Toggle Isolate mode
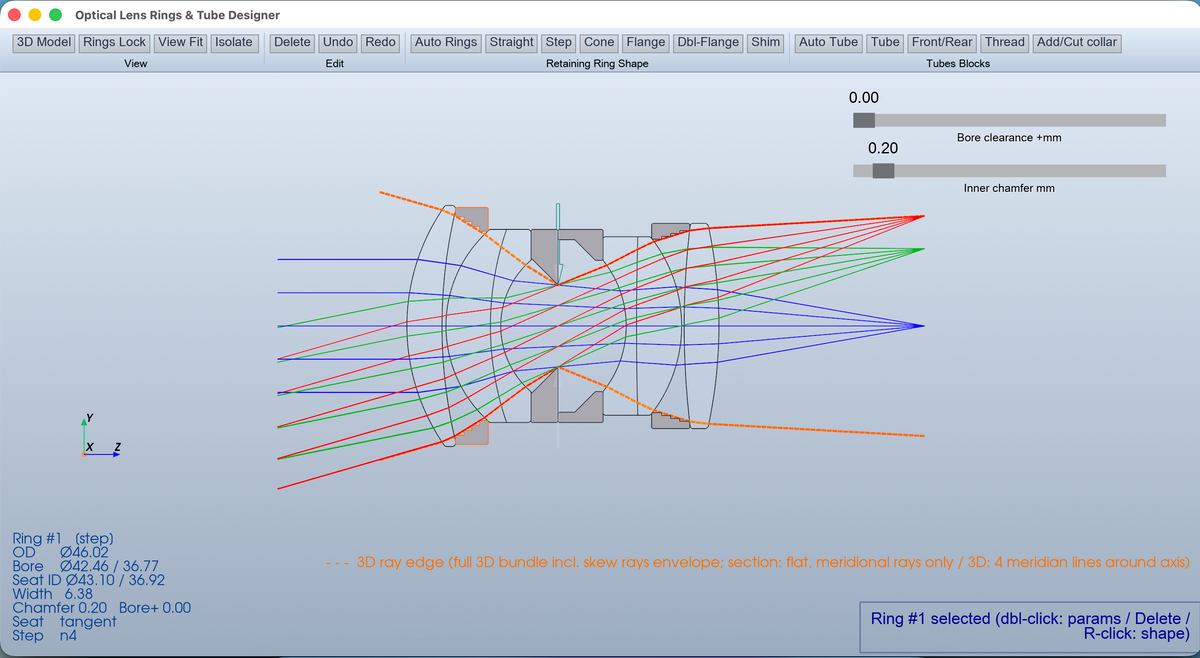1200x658 pixels. [234, 42]
